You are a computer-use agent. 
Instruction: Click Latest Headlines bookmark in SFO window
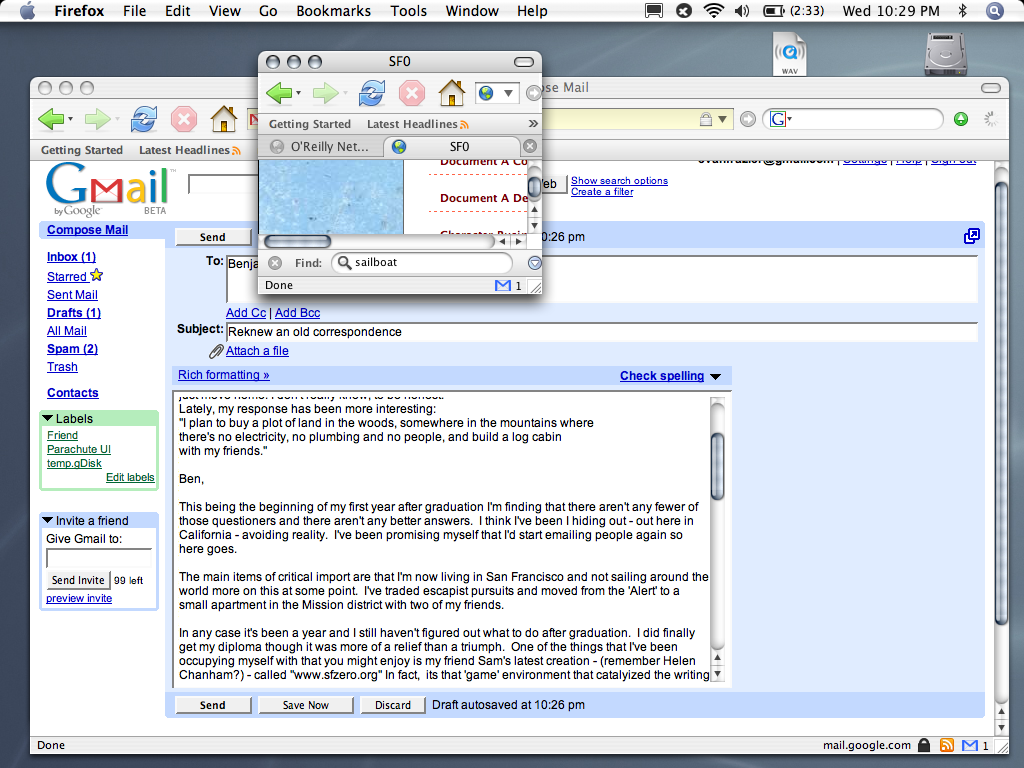418,124
